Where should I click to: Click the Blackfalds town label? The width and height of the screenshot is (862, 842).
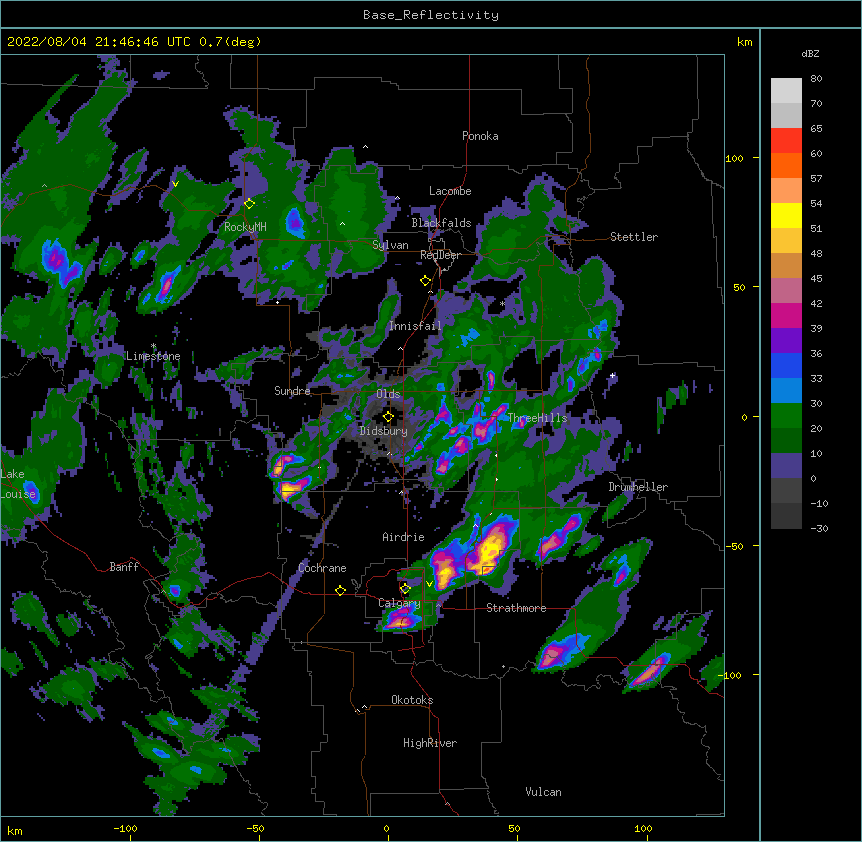click(x=441, y=223)
